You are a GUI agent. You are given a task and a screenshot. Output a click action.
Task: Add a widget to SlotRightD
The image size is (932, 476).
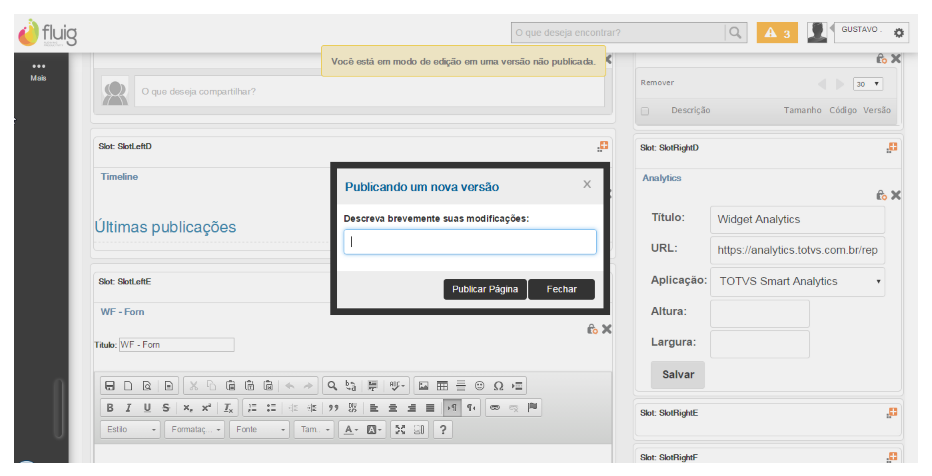click(x=892, y=147)
